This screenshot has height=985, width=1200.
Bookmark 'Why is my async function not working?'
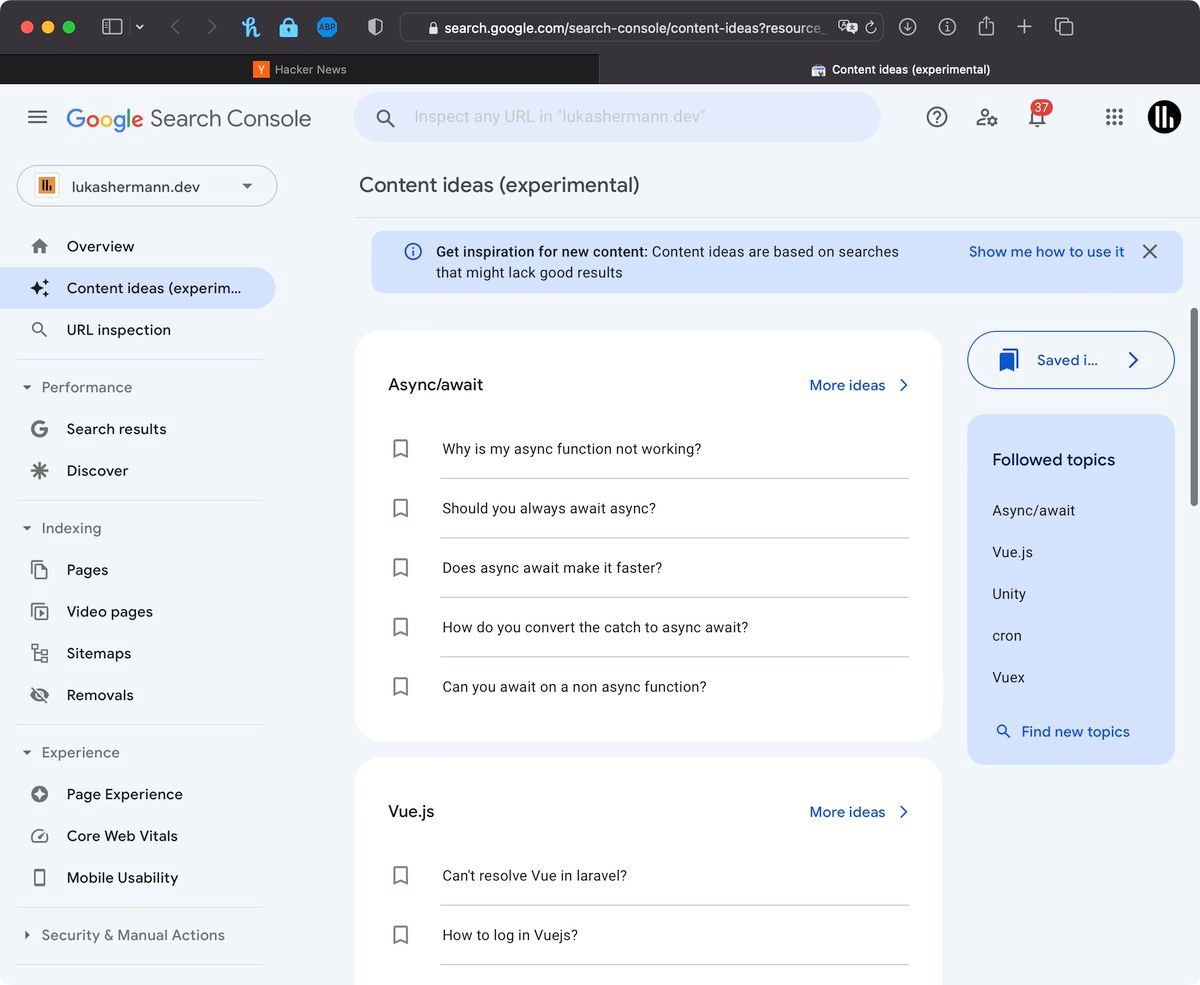tap(401, 449)
